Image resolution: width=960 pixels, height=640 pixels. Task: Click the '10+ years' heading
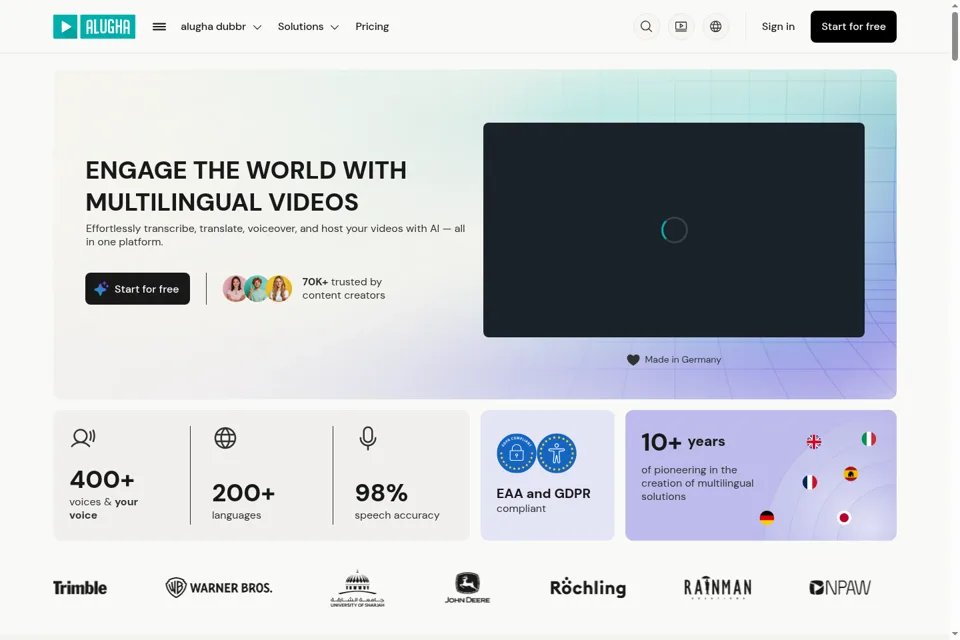[x=683, y=442]
